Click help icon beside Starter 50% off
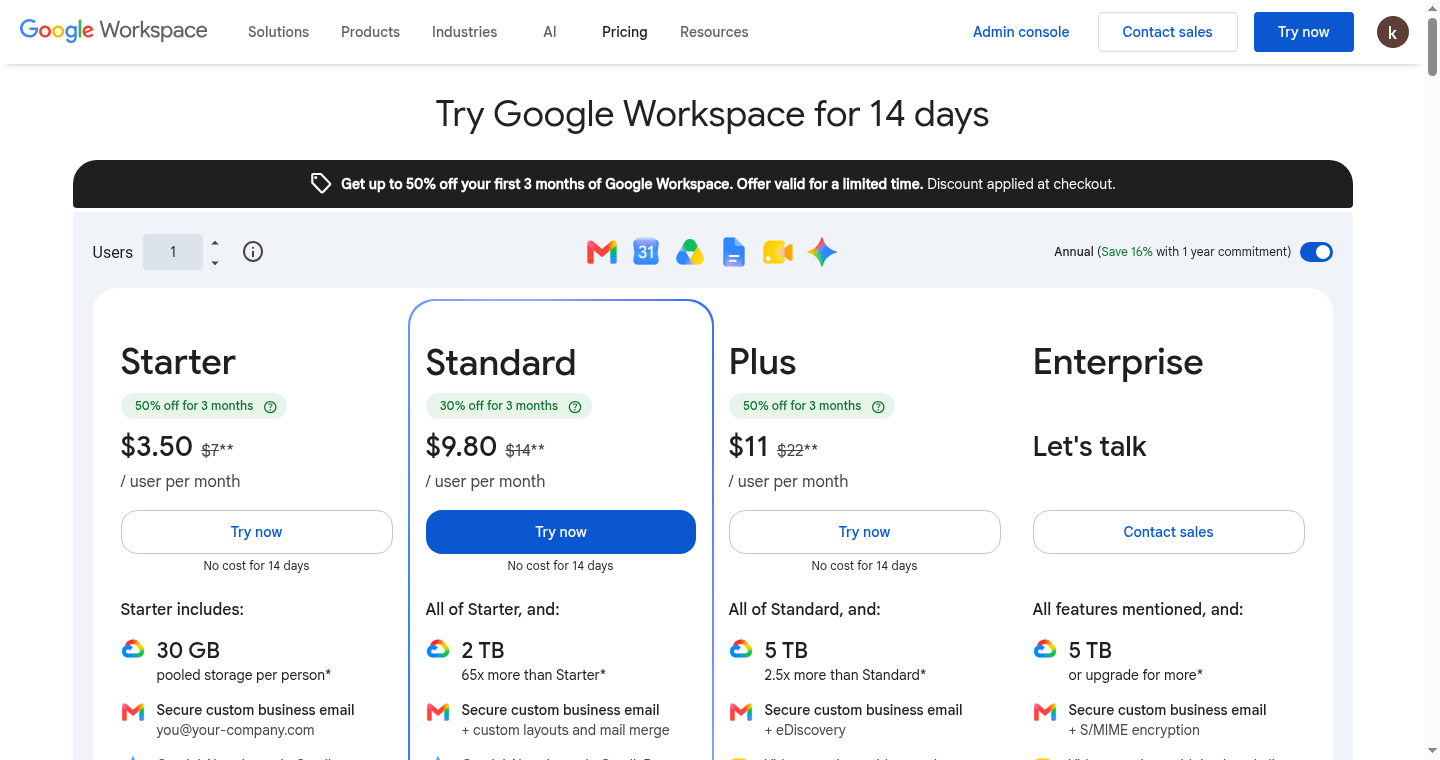1440x760 pixels. [270, 407]
